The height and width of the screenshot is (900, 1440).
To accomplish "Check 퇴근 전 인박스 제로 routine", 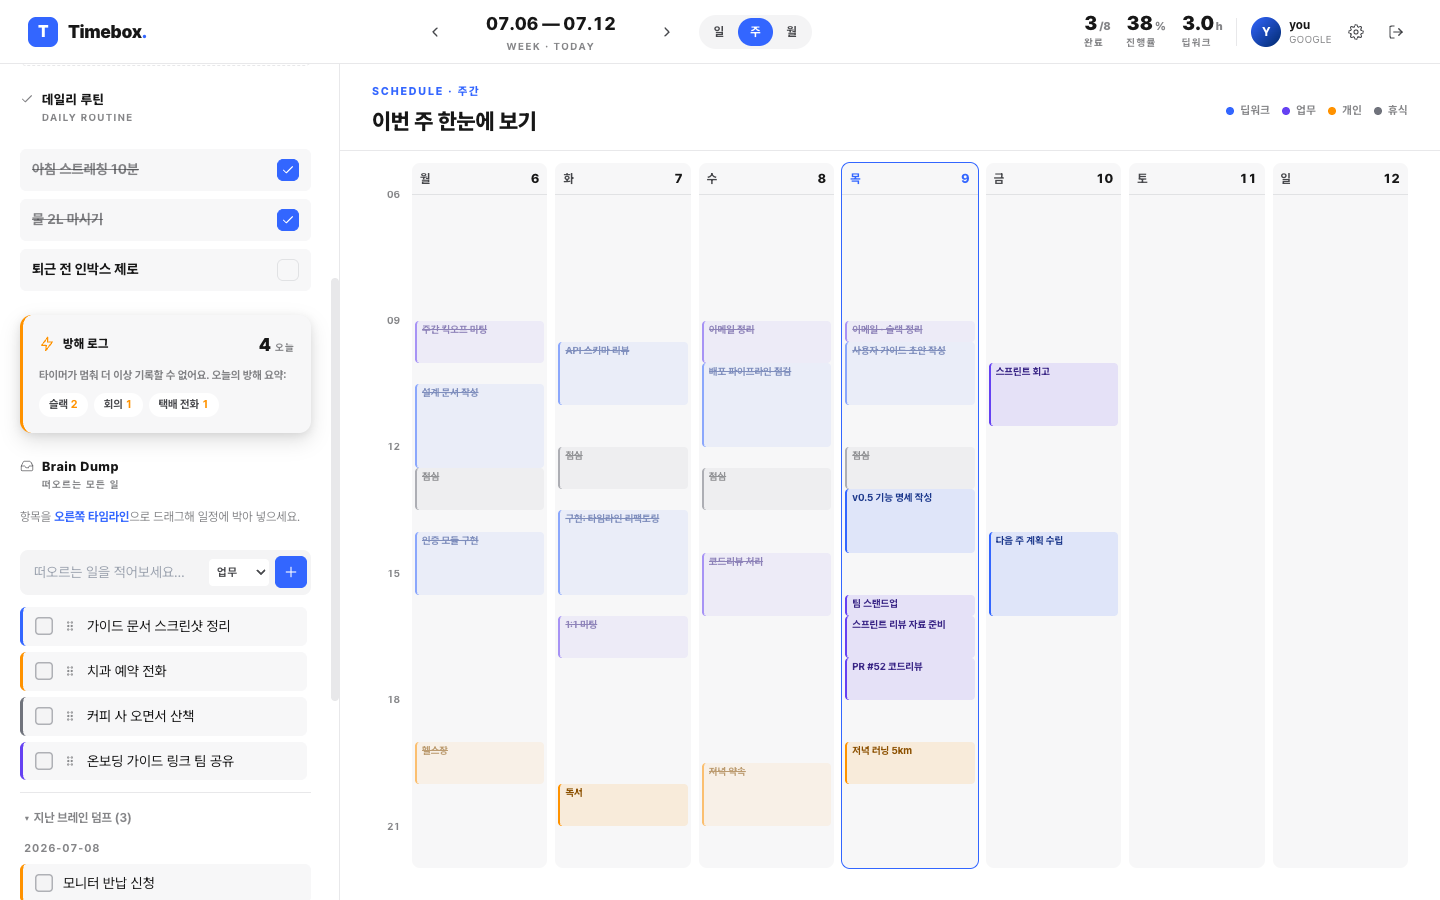I will [288, 270].
